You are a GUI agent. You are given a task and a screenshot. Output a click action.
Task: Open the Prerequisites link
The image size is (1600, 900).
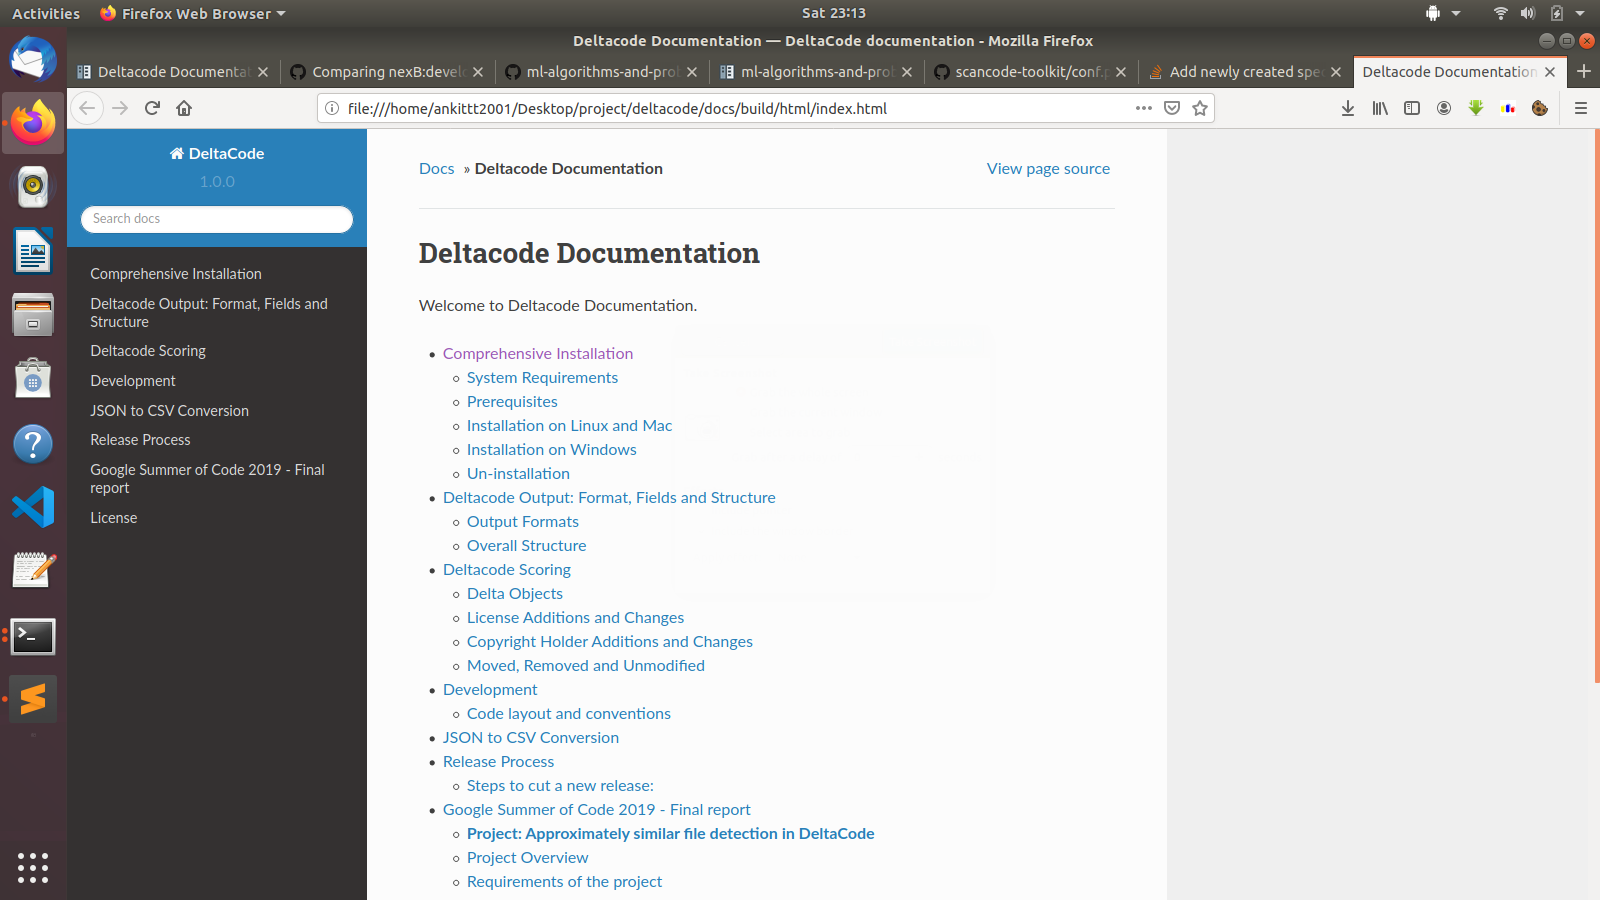(512, 402)
